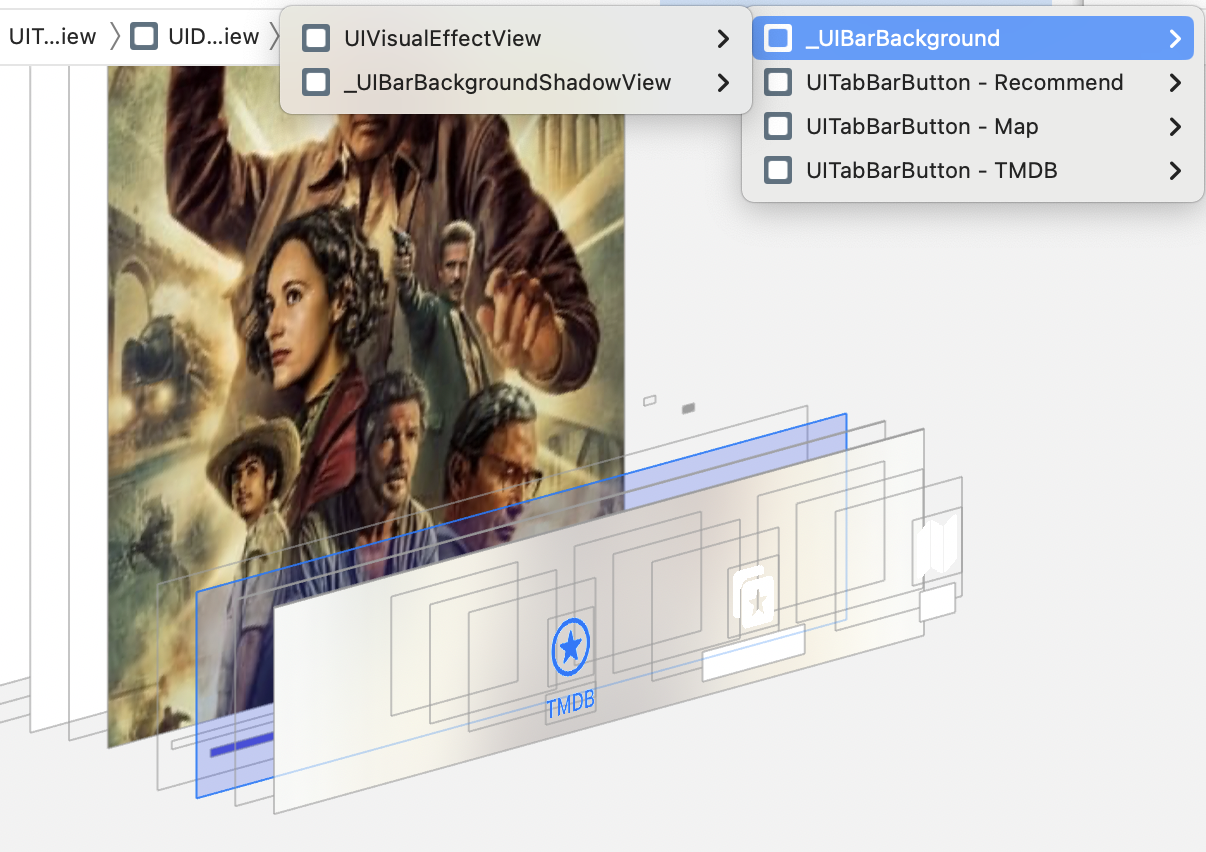
Task: Choose the UITabBarButton - TMDB entry
Action: coord(972,171)
